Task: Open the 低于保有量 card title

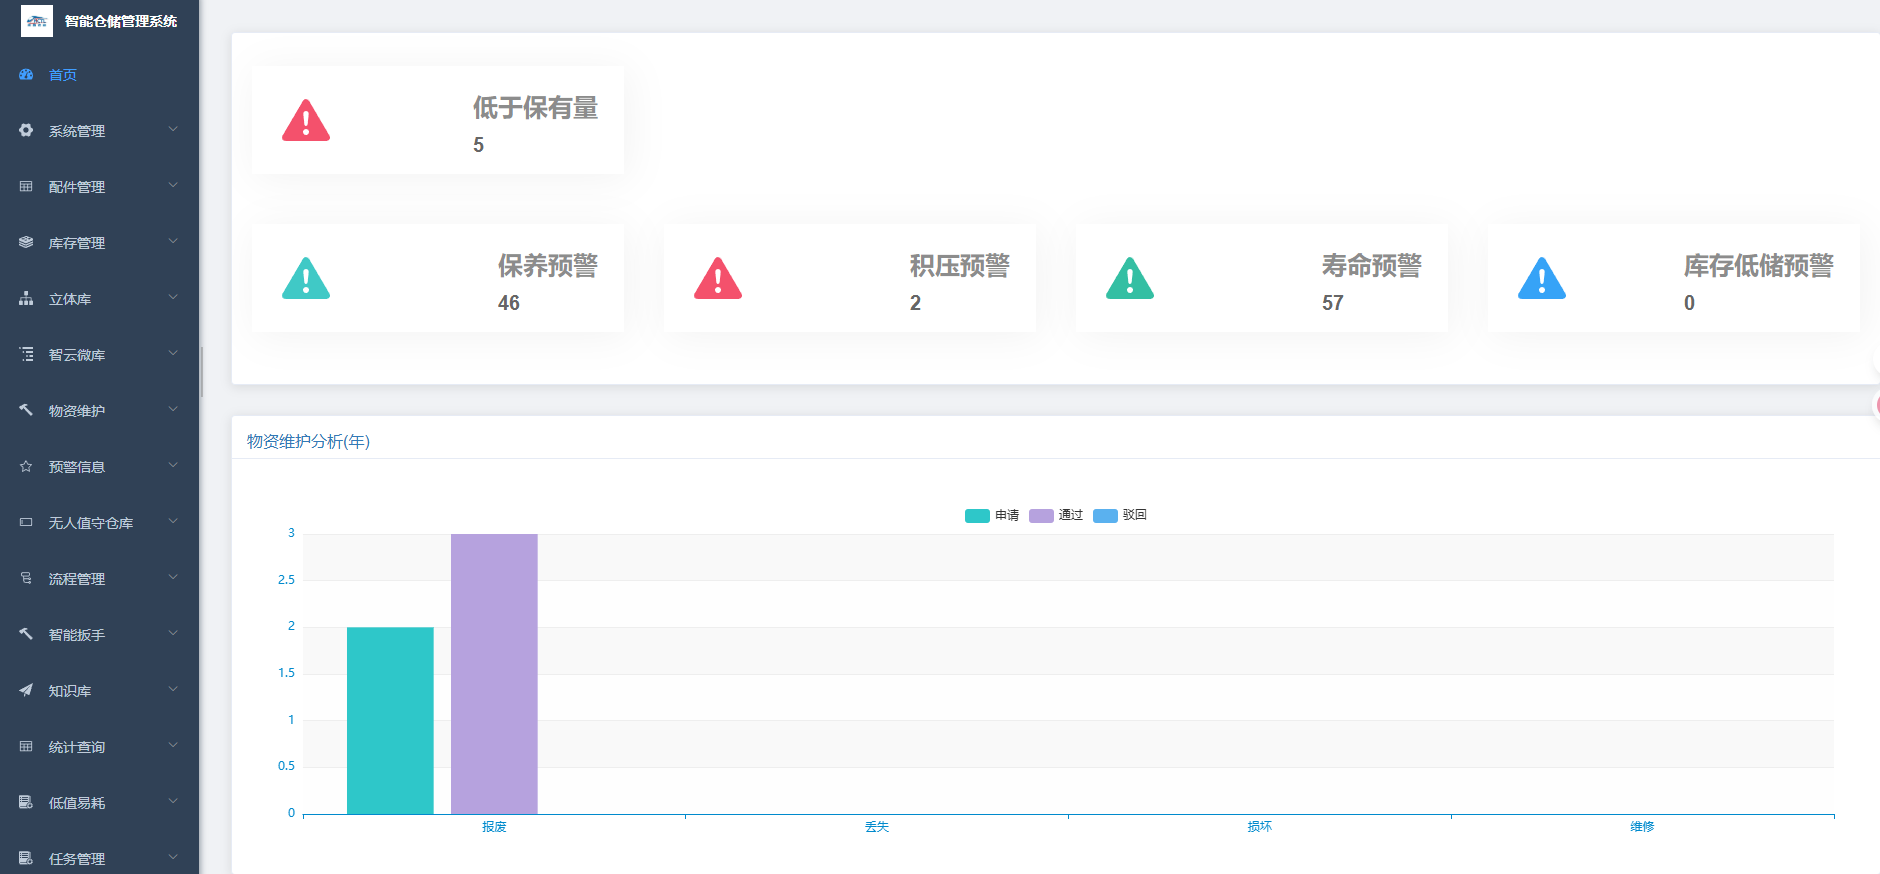Action: click(535, 108)
